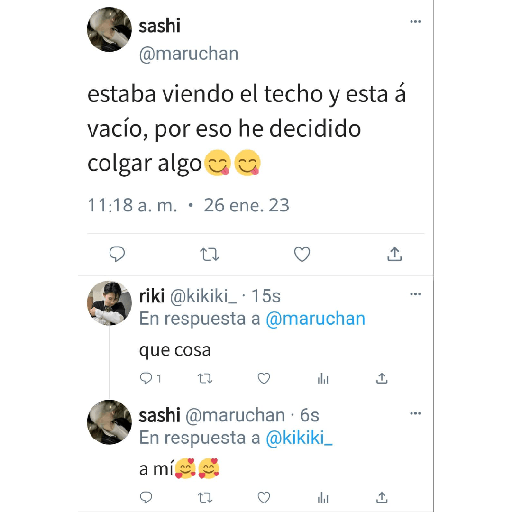View analytics for riki's reply
Image resolution: width=512 pixels, height=512 pixels.
pyautogui.click(x=323, y=379)
